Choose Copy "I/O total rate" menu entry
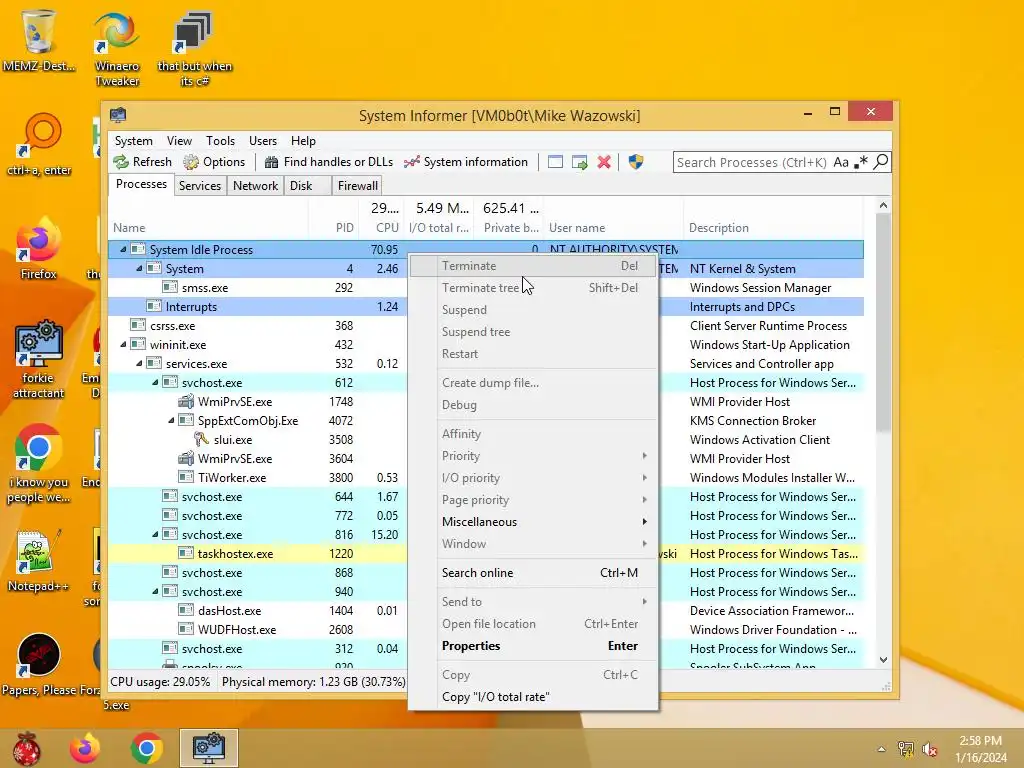The height and width of the screenshot is (768, 1024). (534, 697)
